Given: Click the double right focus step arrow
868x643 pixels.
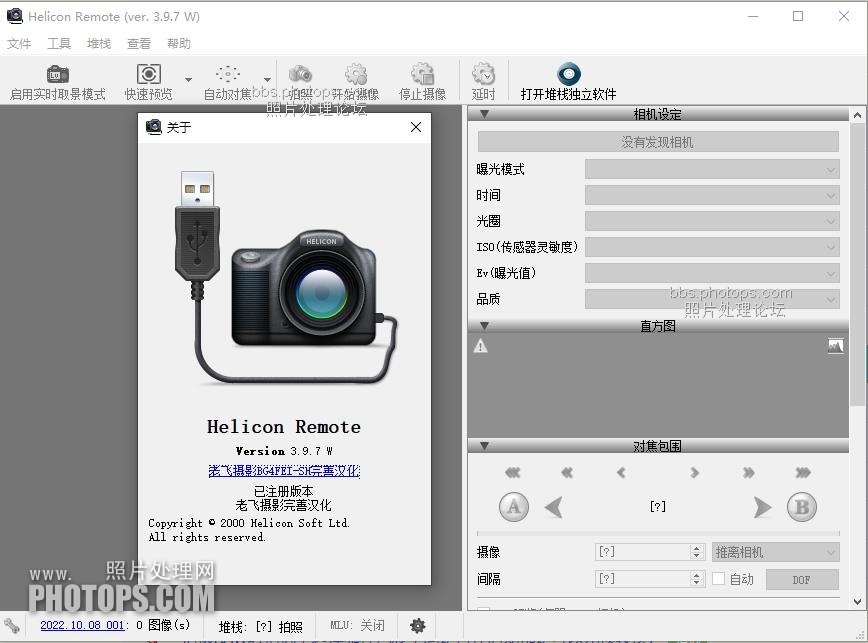Looking at the screenshot, I should (x=748, y=473).
